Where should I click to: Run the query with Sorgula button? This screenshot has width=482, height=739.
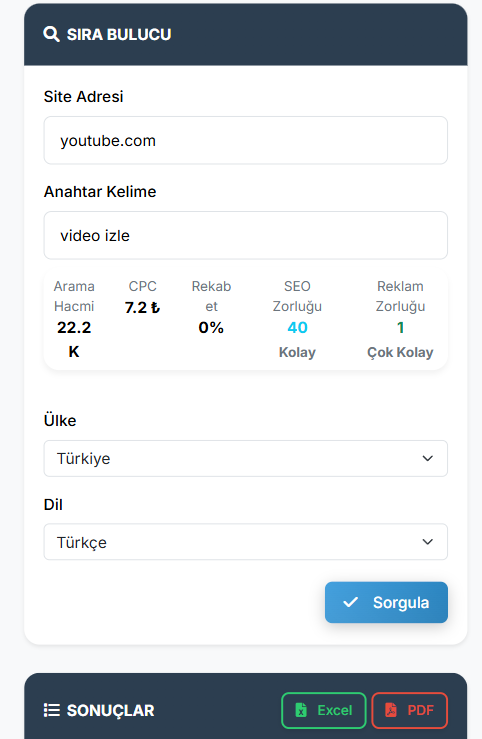pyautogui.click(x=386, y=602)
